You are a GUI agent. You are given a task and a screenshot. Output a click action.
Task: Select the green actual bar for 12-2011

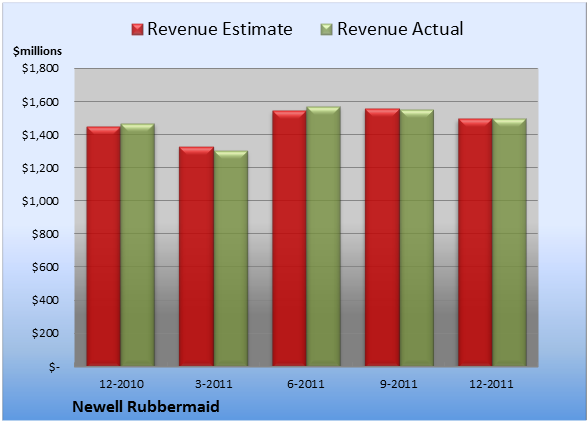[x=509, y=242]
